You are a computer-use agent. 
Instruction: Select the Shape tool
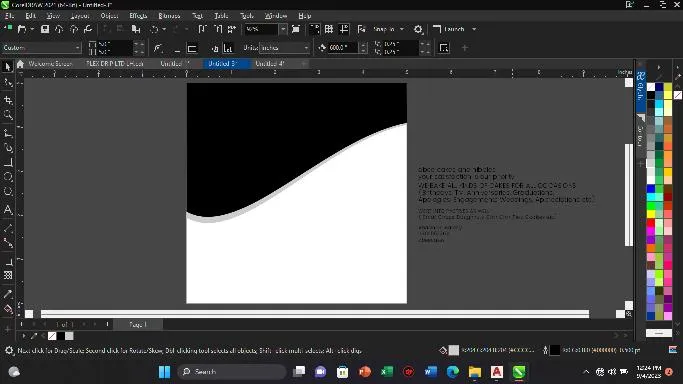7,82
